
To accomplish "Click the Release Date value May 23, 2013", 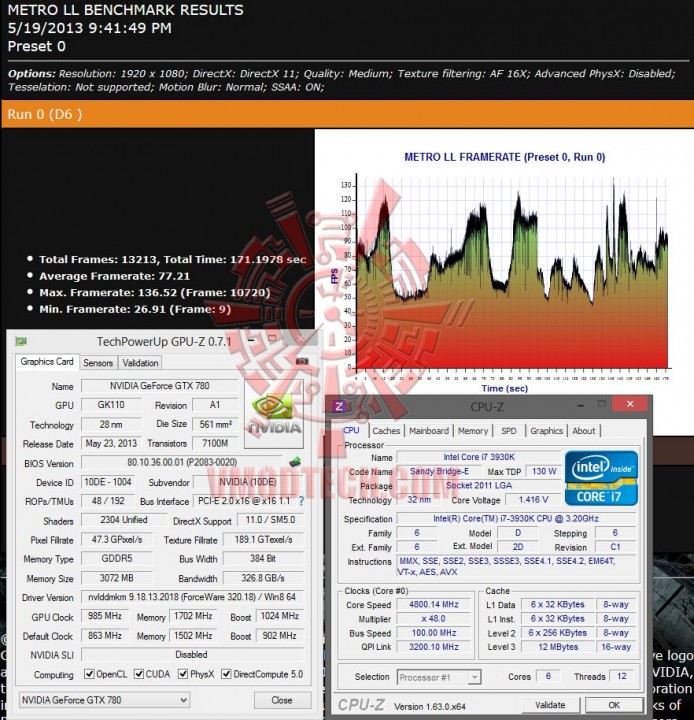I will 111,443.
